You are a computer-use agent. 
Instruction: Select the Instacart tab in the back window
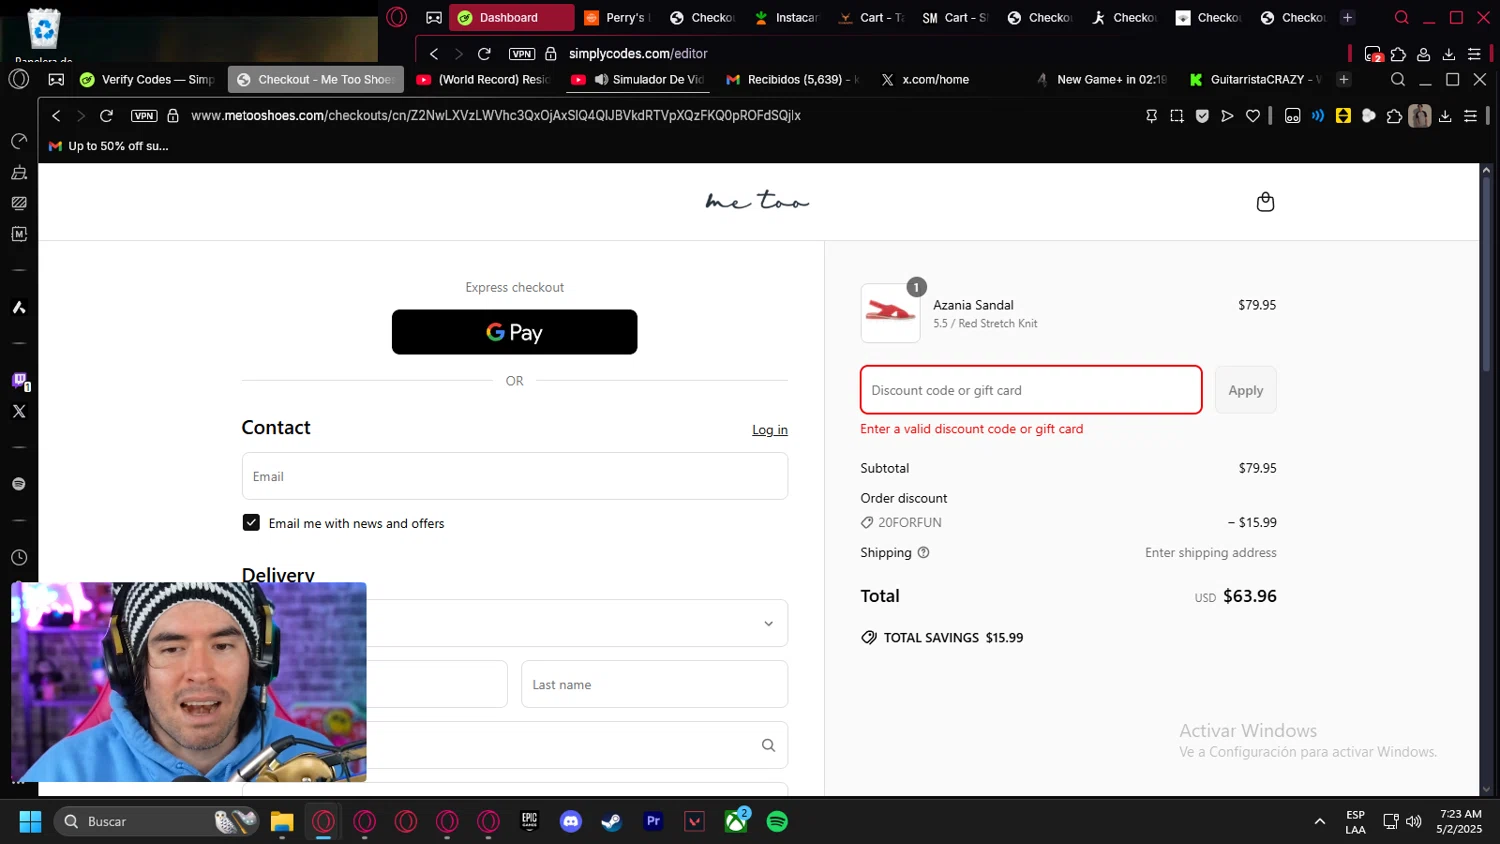click(787, 18)
